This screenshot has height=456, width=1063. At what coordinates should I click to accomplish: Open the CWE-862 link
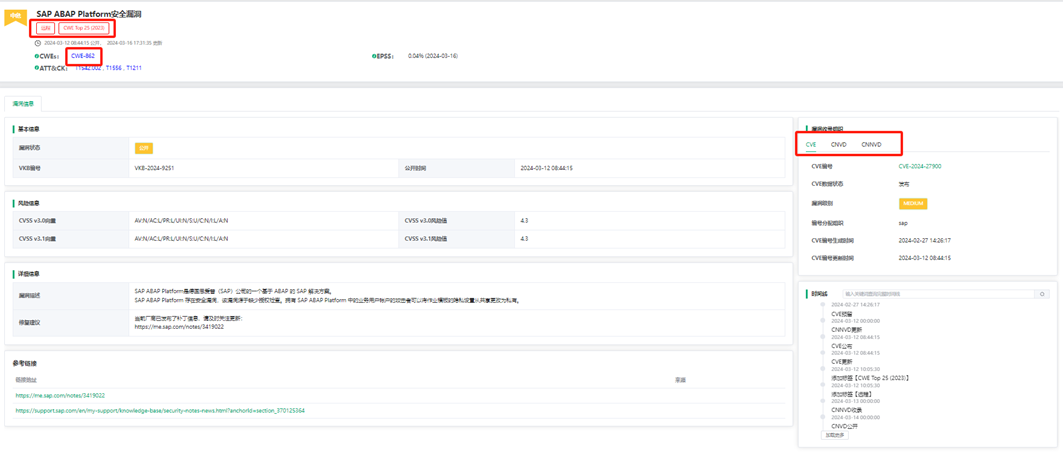coord(83,56)
